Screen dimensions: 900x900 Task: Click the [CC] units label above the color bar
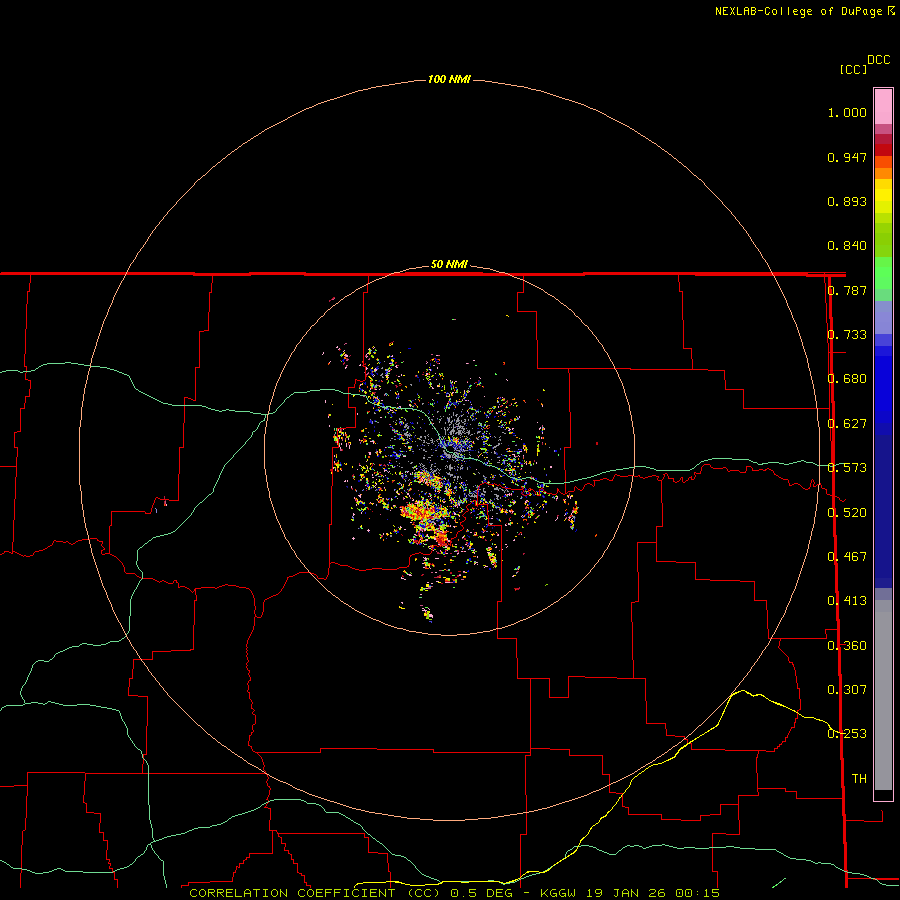click(x=853, y=69)
